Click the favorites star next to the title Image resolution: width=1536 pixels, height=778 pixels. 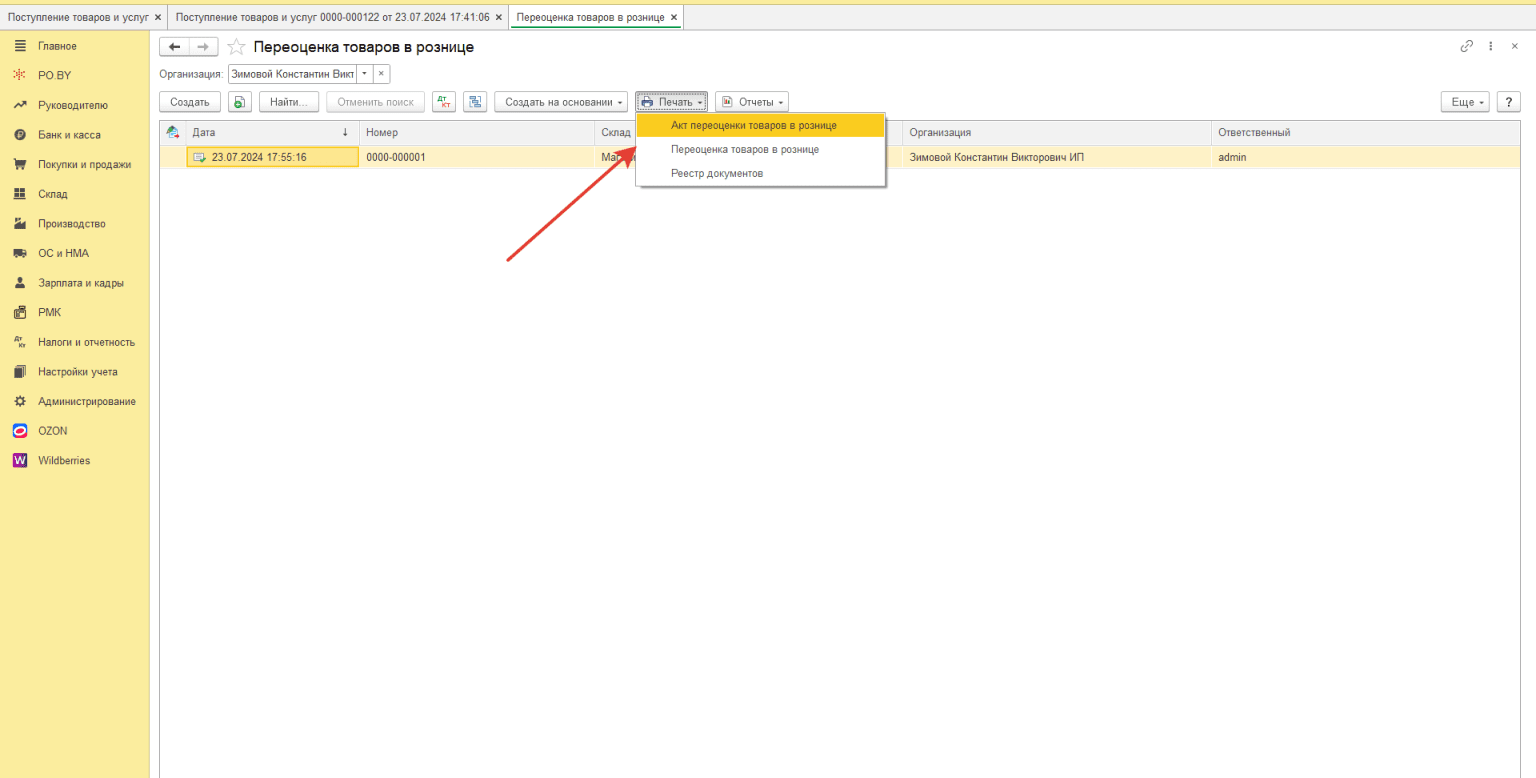pyautogui.click(x=236, y=47)
